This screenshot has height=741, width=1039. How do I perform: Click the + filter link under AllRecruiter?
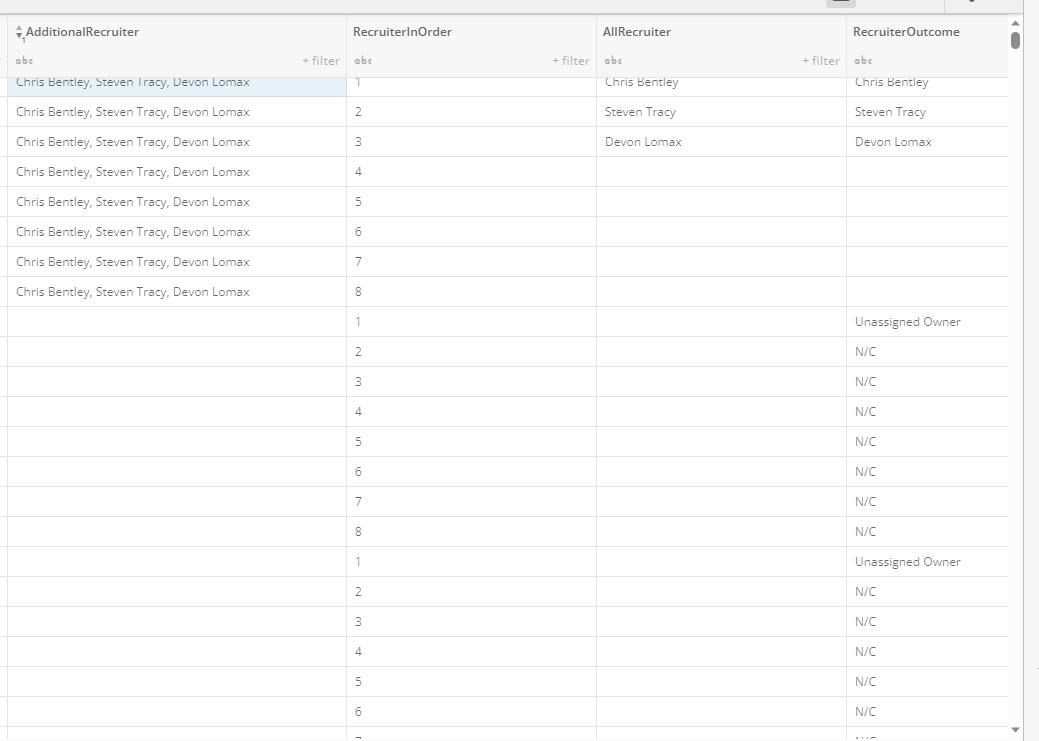[820, 60]
